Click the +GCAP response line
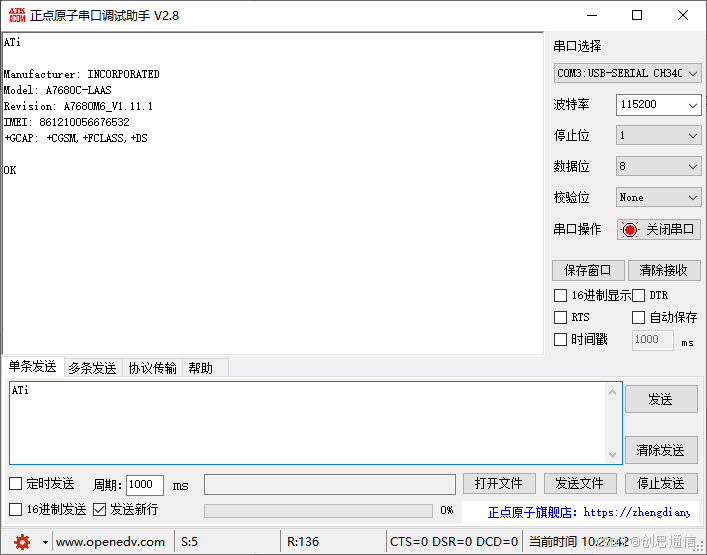Image resolution: width=707 pixels, height=555 pixels. tap(76, 138)
